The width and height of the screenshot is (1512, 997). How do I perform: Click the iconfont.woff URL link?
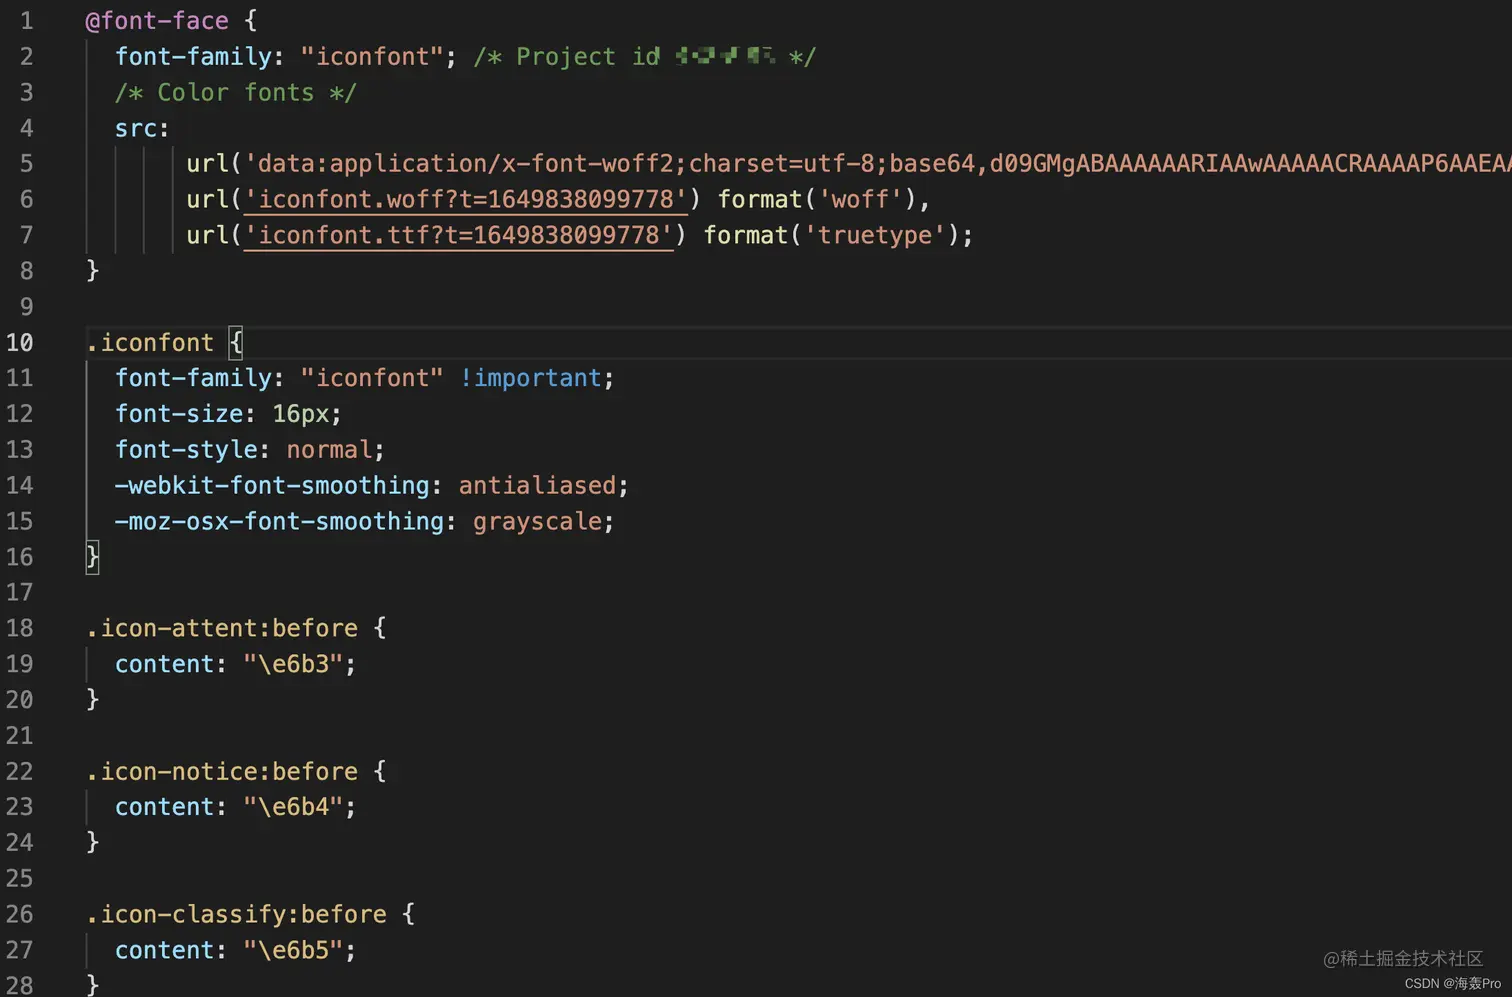pyautogui.click(x=466, y=199)
